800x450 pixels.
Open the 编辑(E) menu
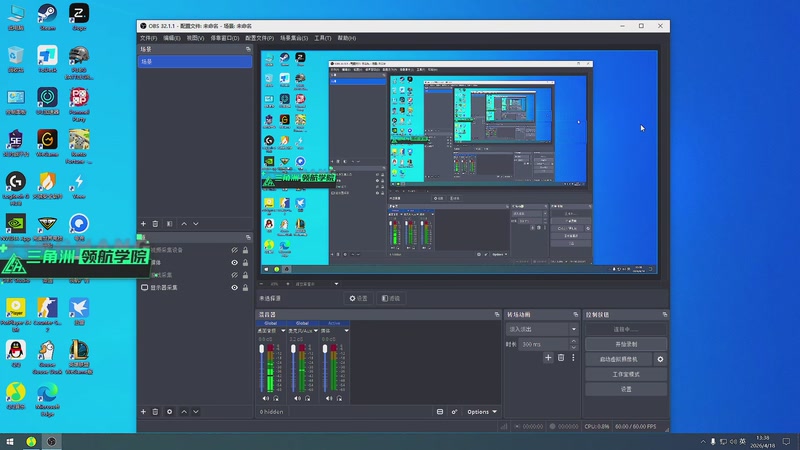[171, 38]
